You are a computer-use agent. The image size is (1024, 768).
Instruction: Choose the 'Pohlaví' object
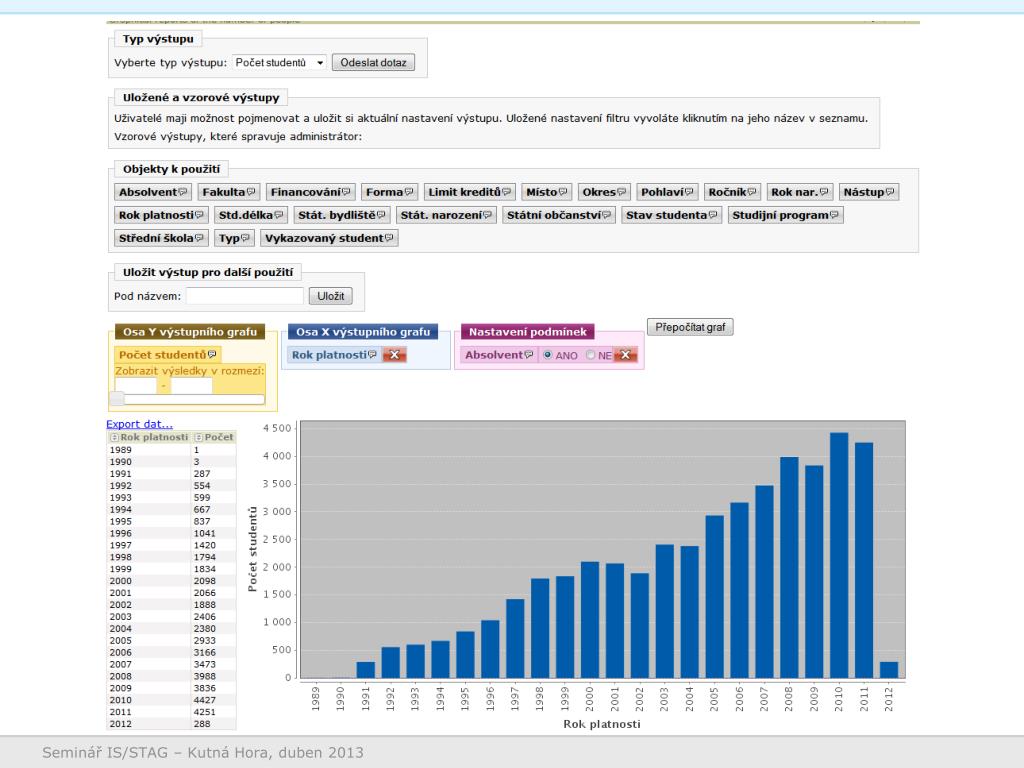click(x=667, y=192)
